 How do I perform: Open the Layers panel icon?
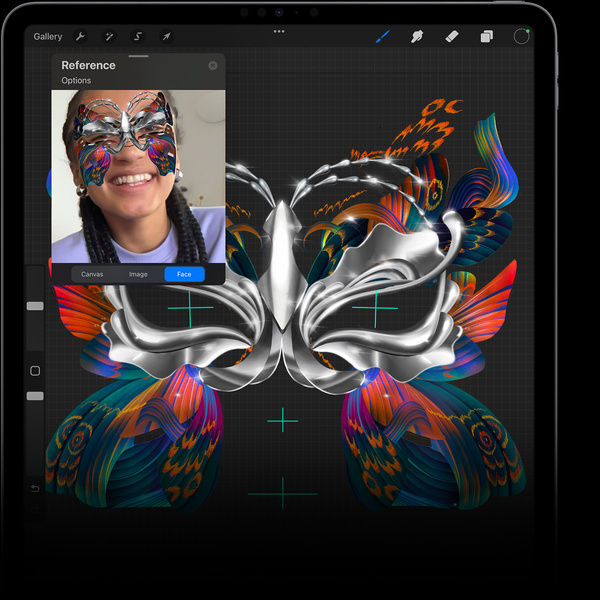pyautogui.click(x=487, y=37)
